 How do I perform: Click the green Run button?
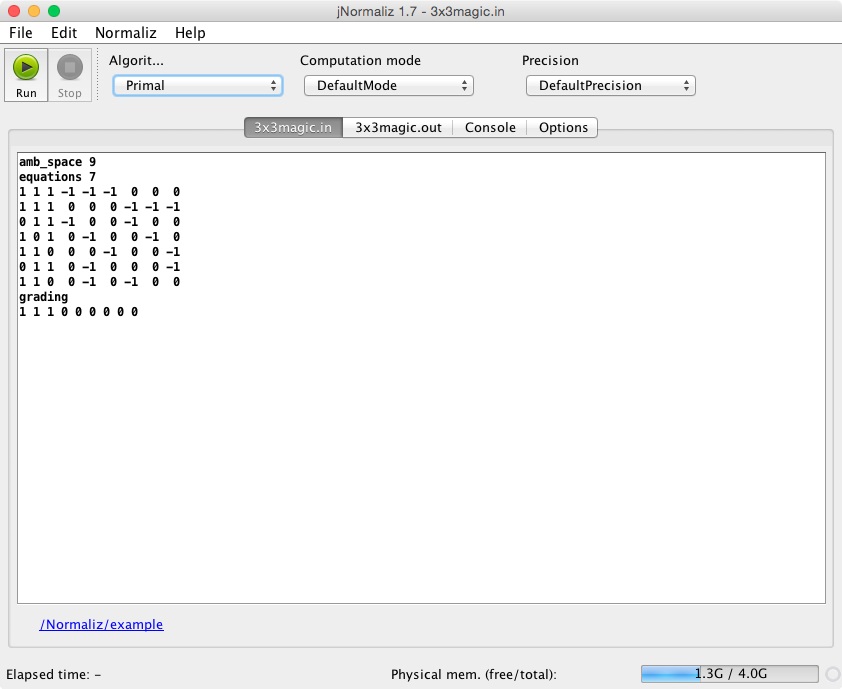point(26,74)
